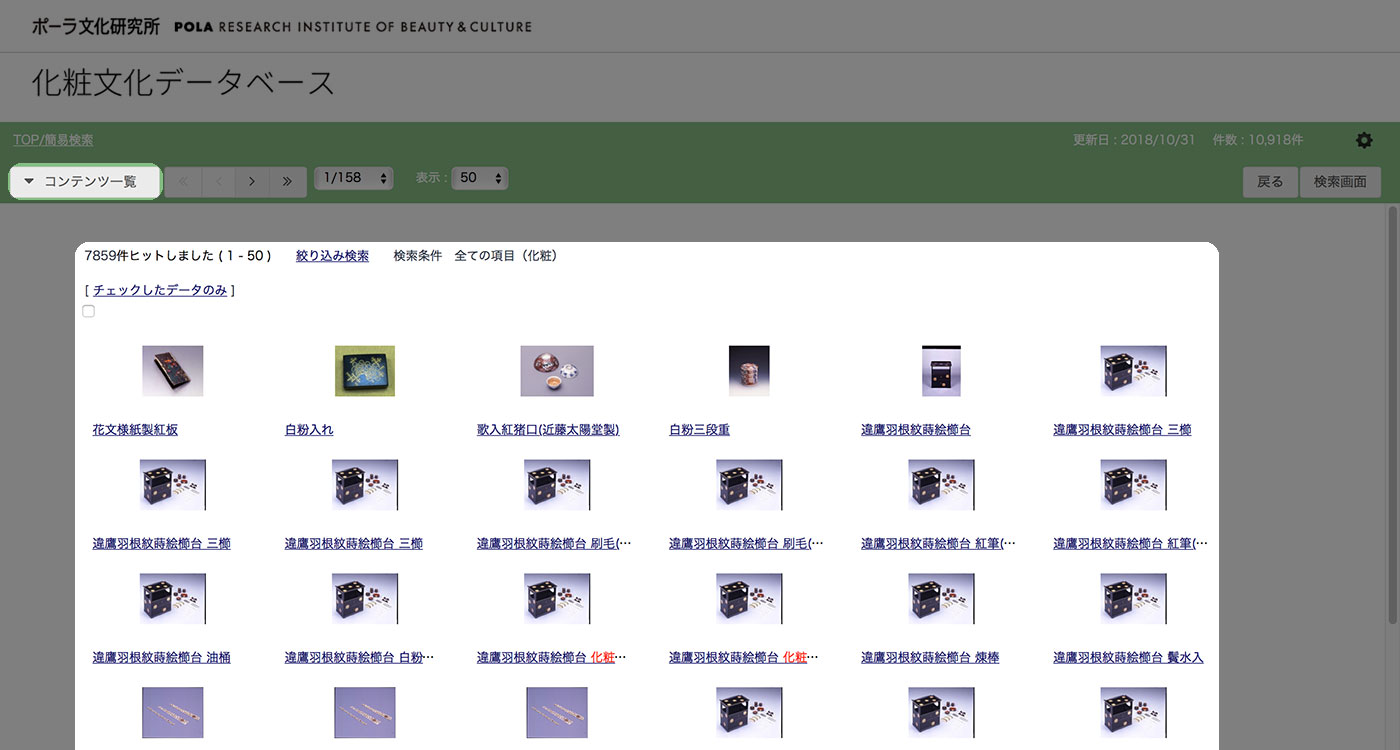This screenshot has width=1400, height=750.
Task: Click the 戻る button
Action: coord(1270,182)
